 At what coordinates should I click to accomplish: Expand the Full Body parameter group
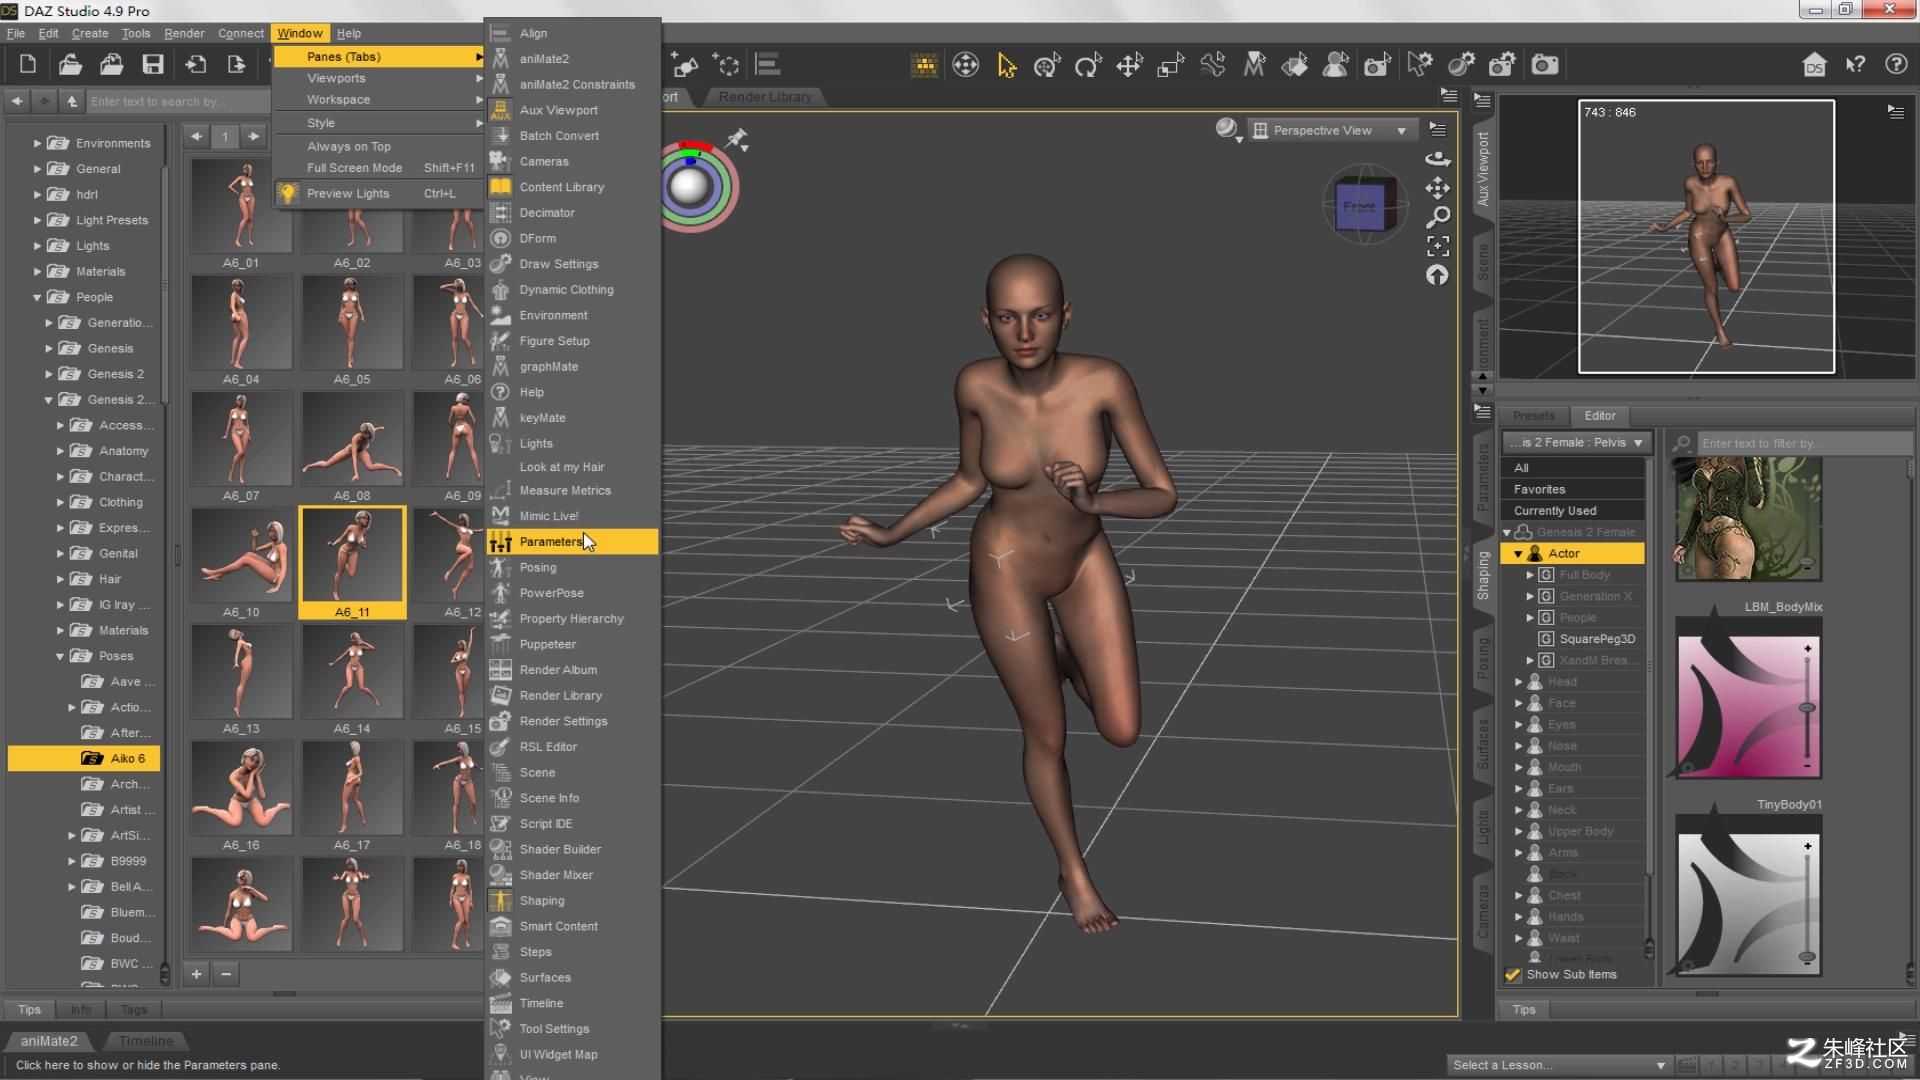pyautogui.click(x=1530, y=575)
